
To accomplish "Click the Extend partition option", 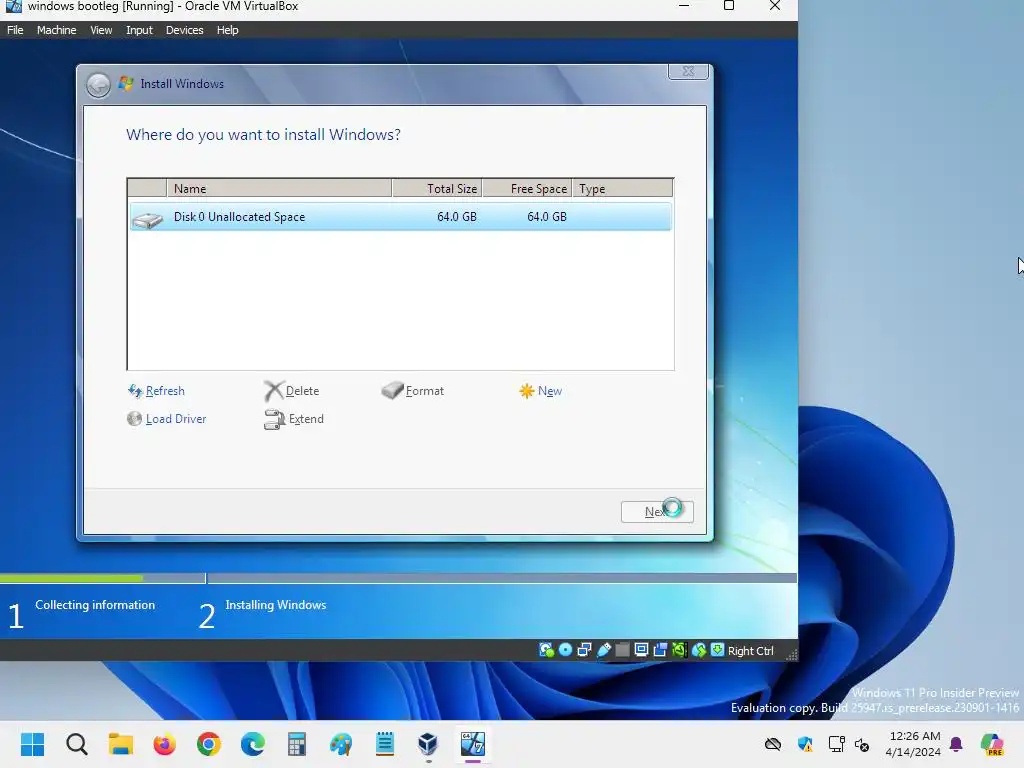I will [294, 419].
